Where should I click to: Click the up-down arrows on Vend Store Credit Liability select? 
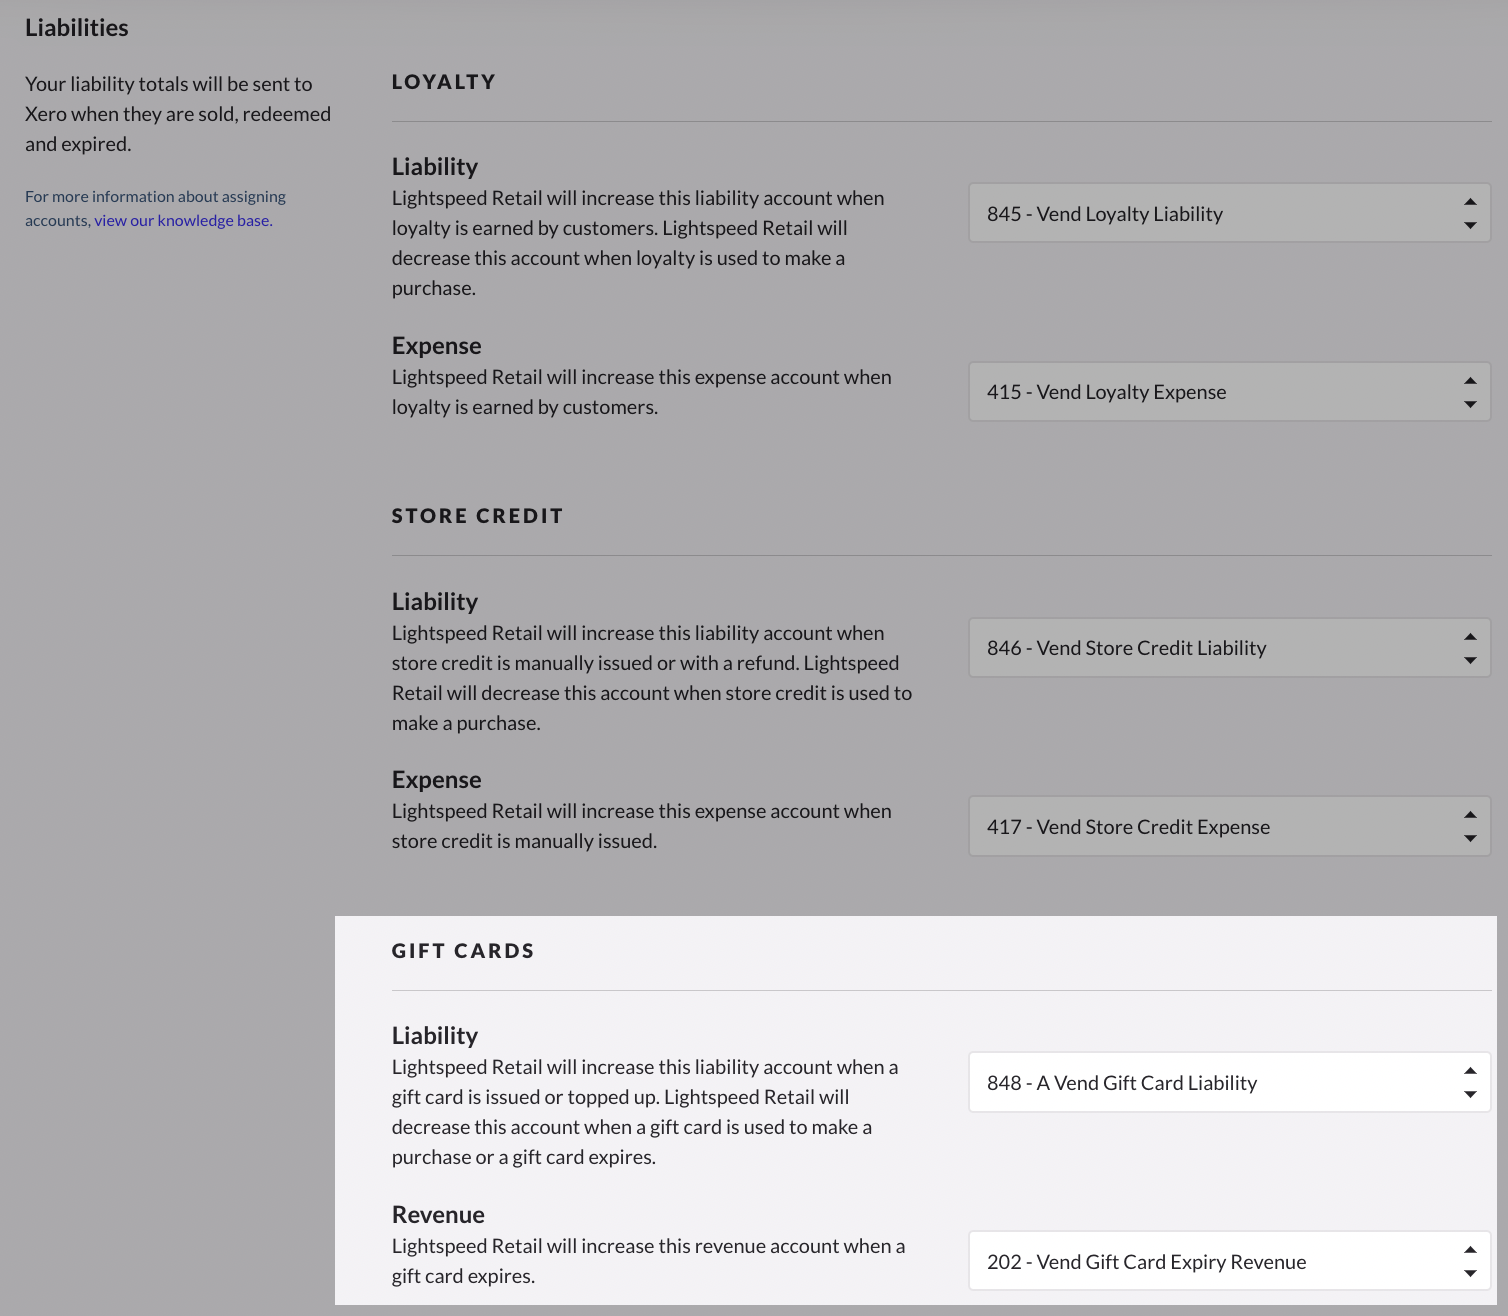tap(1470, 648)
